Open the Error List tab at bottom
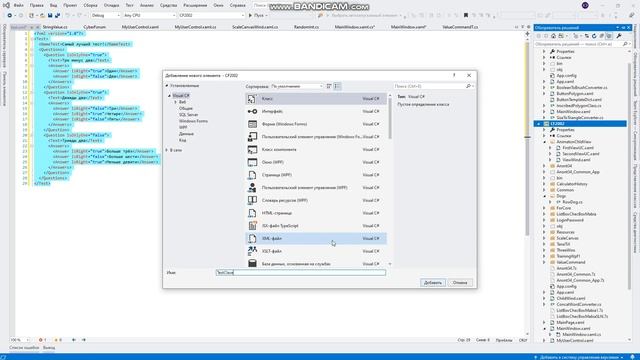The image size is (640, 360). coord(24,348)
